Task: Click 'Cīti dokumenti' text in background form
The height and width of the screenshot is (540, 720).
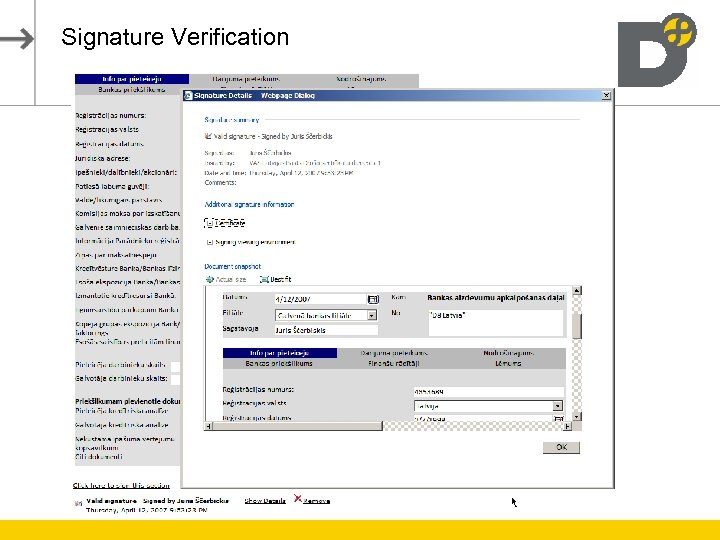Action: coord(99,457)
